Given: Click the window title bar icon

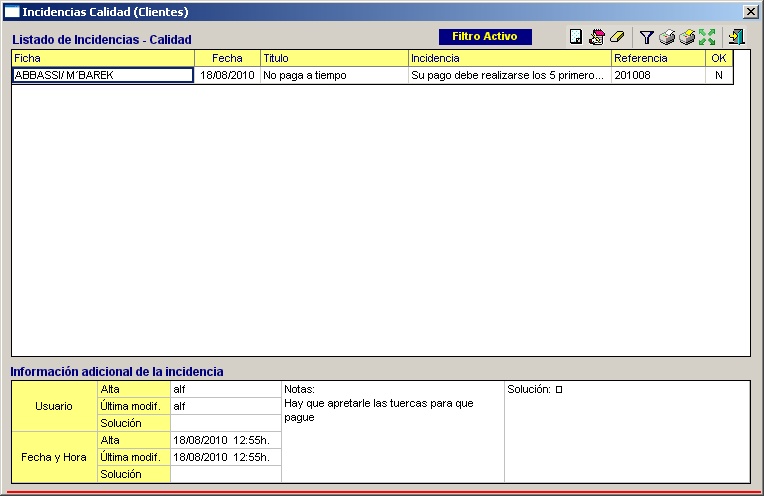Looking at the screenshot, I should coord(11,12).
